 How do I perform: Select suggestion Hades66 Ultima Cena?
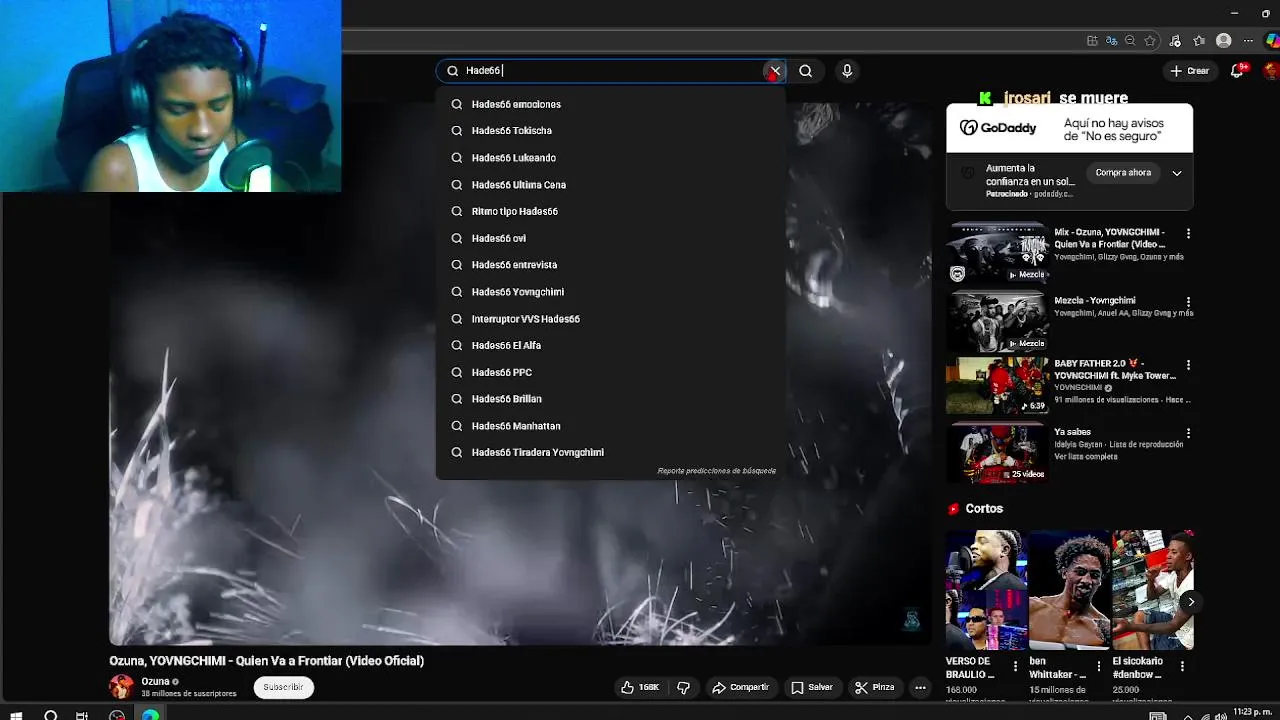(610, 185)
